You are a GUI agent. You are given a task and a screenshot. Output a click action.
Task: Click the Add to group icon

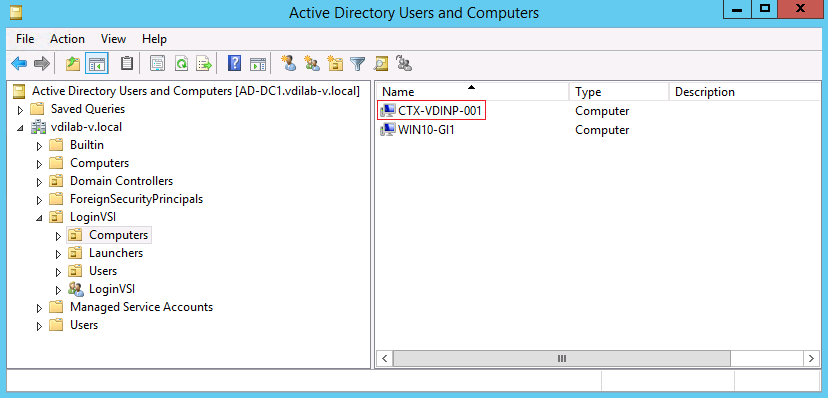pos(404,64)
